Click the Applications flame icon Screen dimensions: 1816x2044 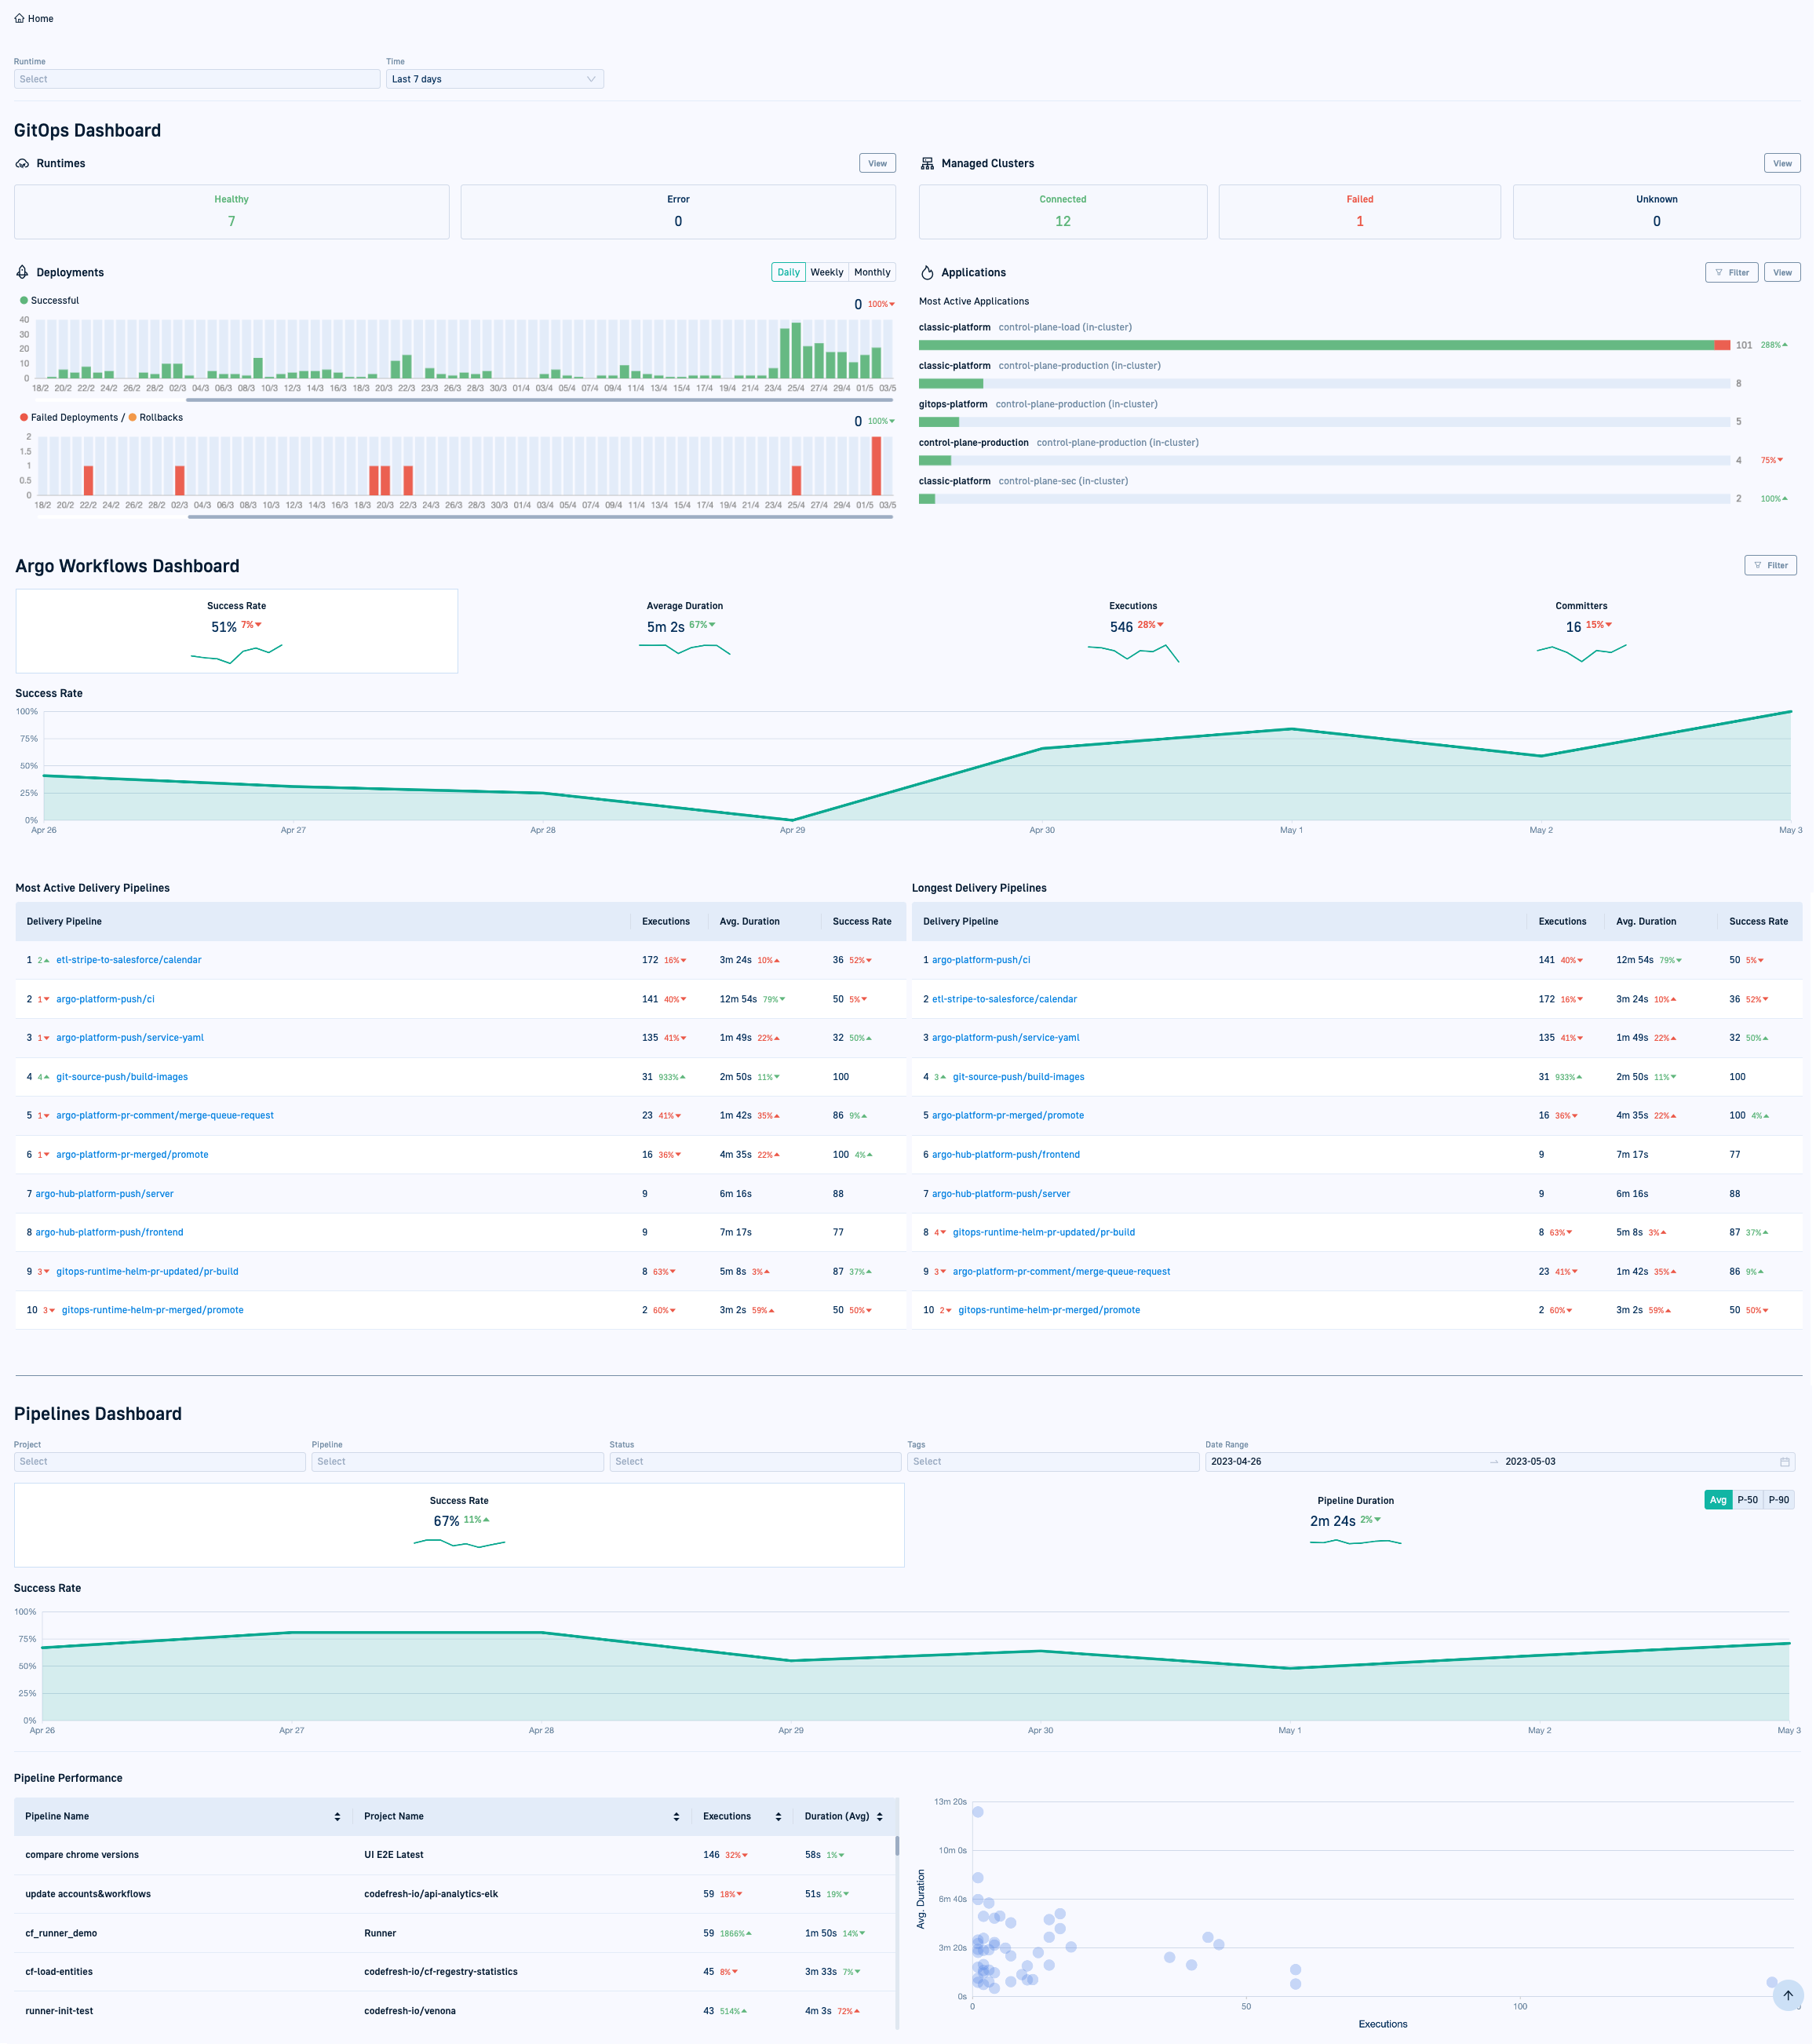927,272
